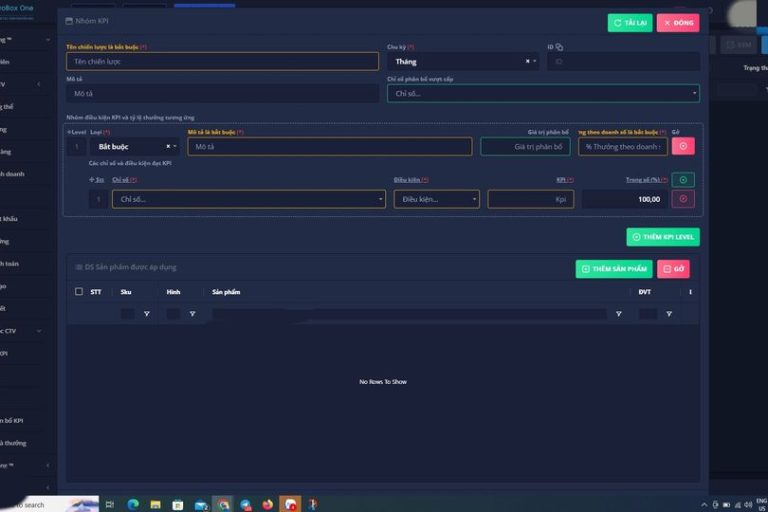768x512 pixels.
Task: Open the ĐVT column filter icon
Action: pyautogui.click(x=668, y=314)
